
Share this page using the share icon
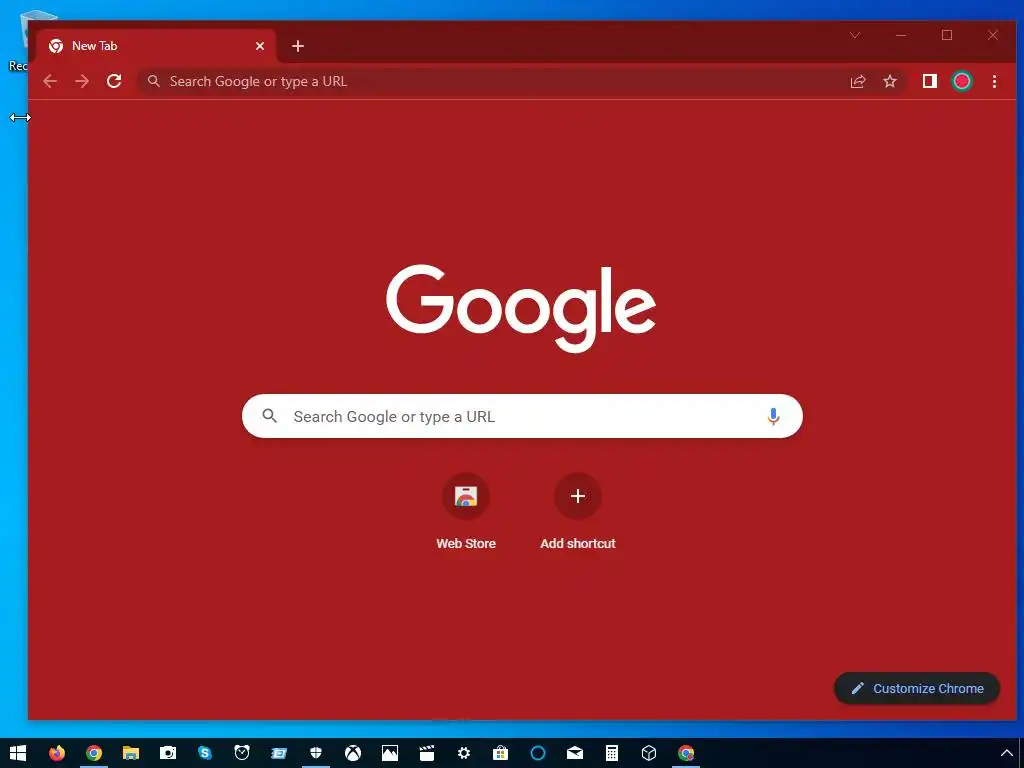[x=857, y=81]
